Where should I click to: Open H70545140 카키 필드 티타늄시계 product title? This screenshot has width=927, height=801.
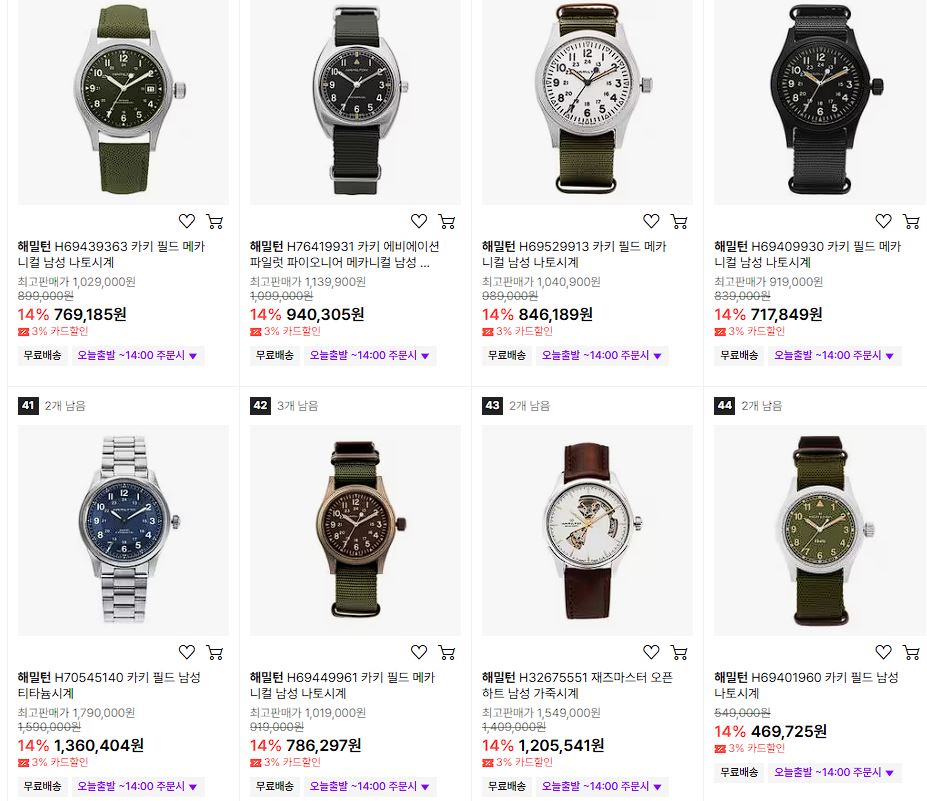[109, 685]
